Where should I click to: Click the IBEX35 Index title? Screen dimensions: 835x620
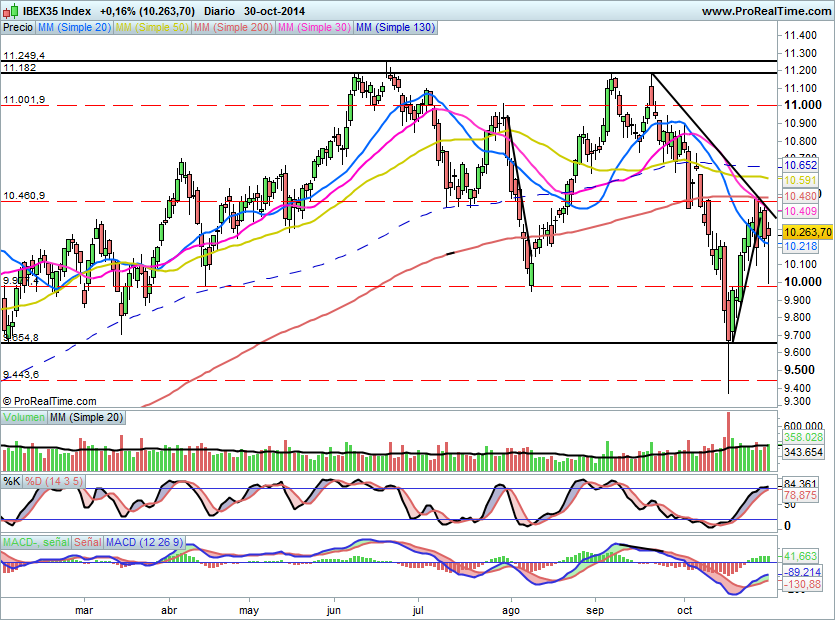(55, 10)
